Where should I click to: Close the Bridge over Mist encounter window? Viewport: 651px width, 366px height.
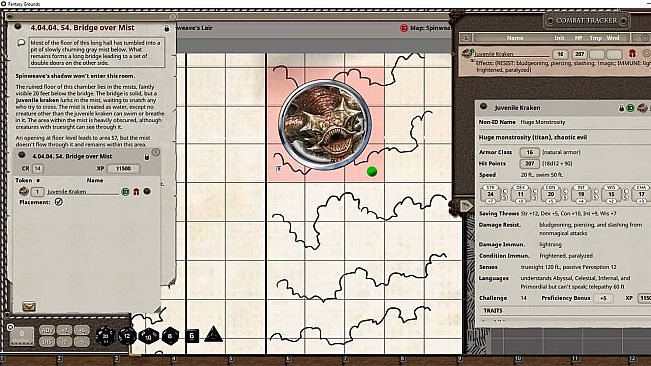156,152
